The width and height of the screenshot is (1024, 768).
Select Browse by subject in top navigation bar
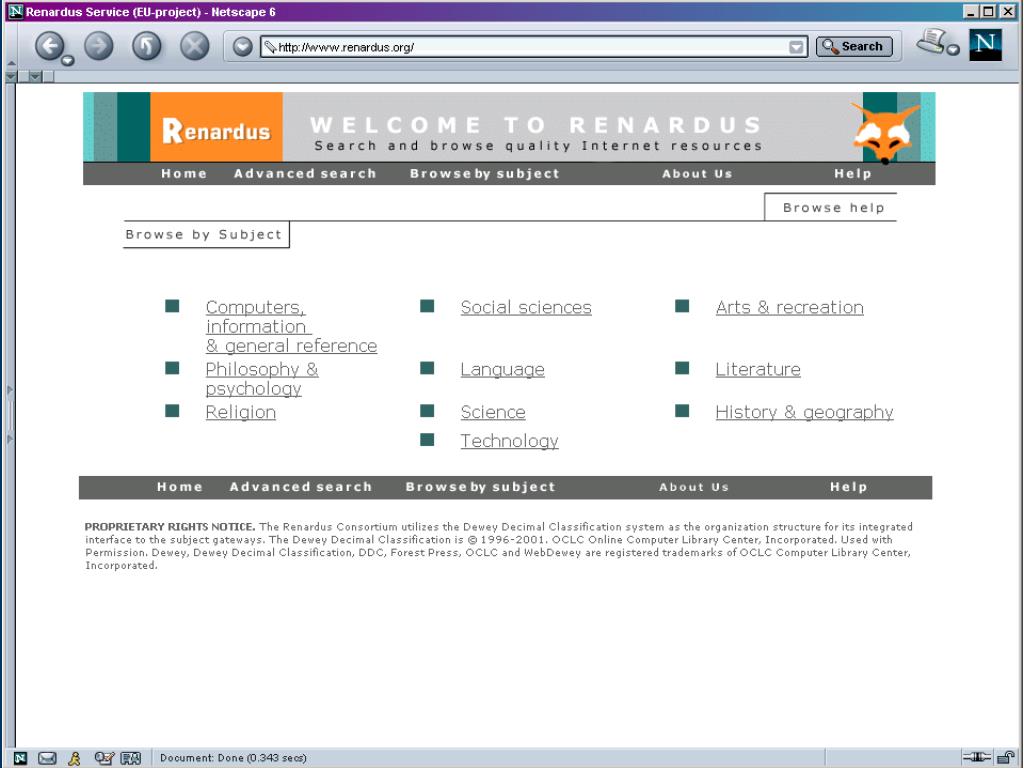[x=485, y=174]
